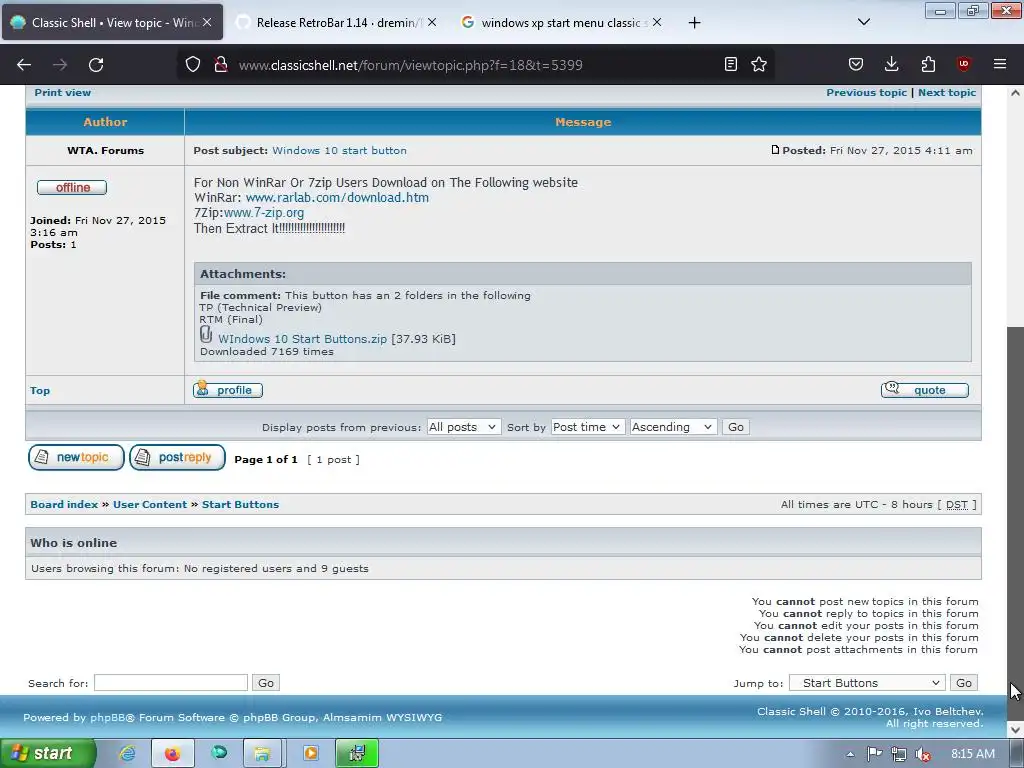The image size is (1024, 768).
Task: Open the file explorer taskbar icon
Action: (263, 754)
